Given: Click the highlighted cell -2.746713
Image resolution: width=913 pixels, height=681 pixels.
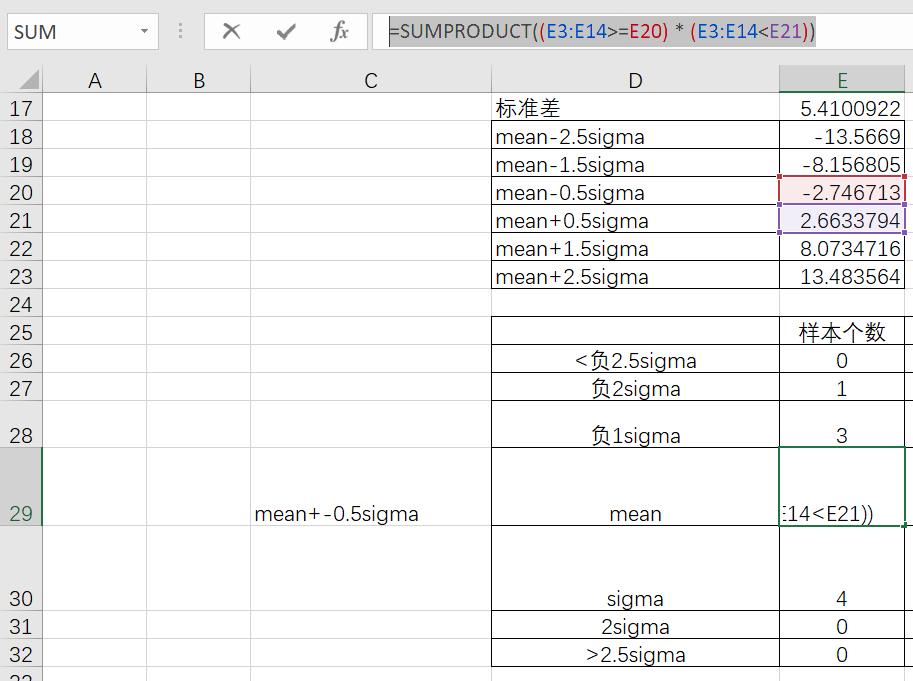Looking at the screenshot, I should click(x=842, y=191).
